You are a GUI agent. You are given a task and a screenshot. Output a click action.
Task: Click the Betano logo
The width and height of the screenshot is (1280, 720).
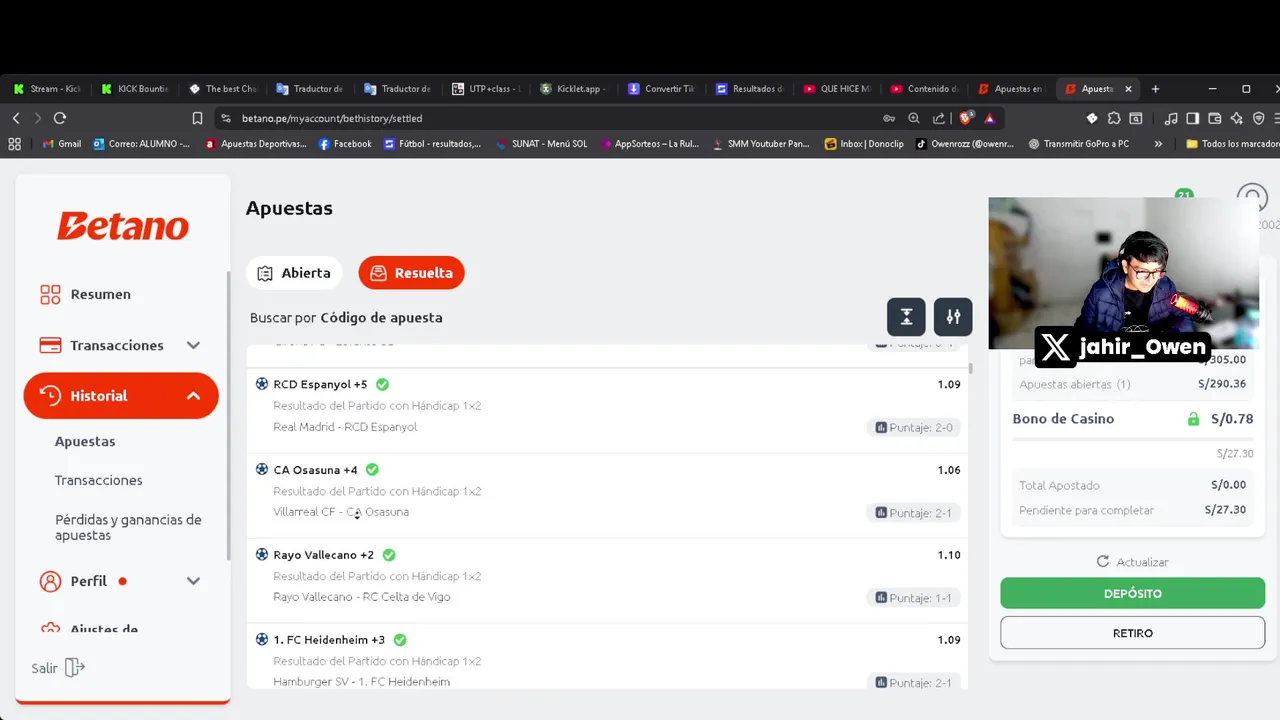[122, 227]
